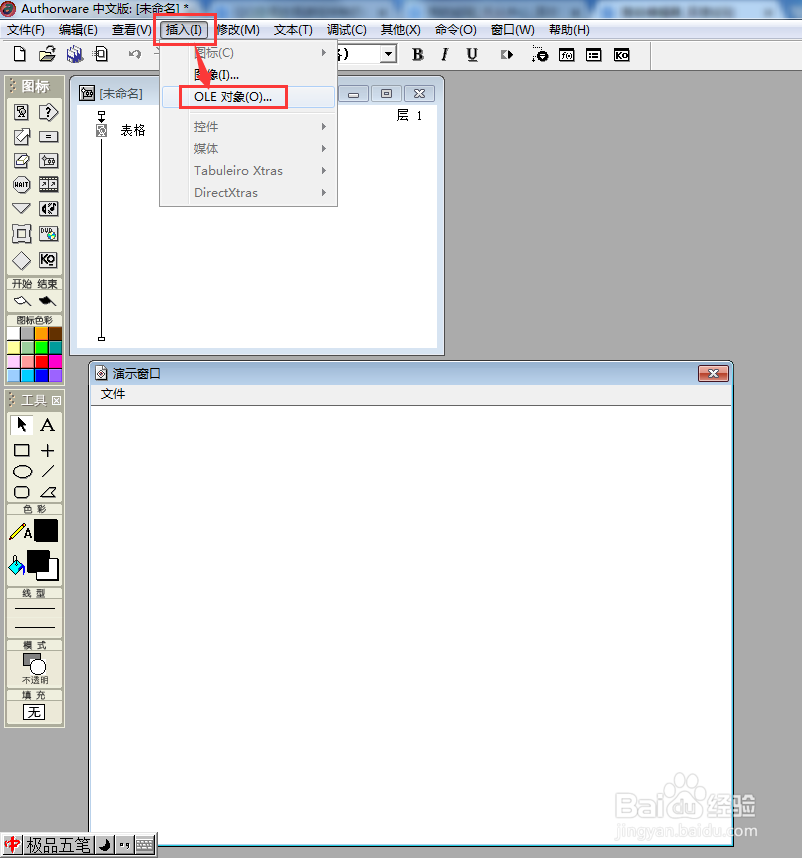Toggle Underline formatting

click(x=472, y=55)
